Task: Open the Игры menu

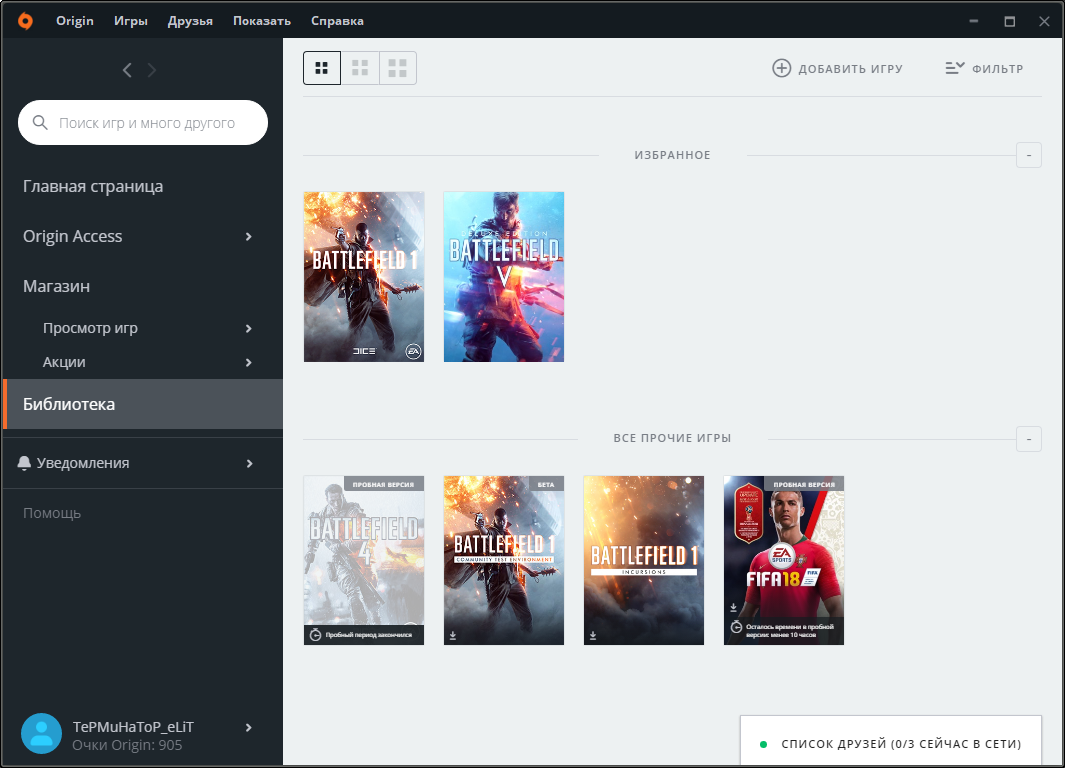Action: point(130,21)
